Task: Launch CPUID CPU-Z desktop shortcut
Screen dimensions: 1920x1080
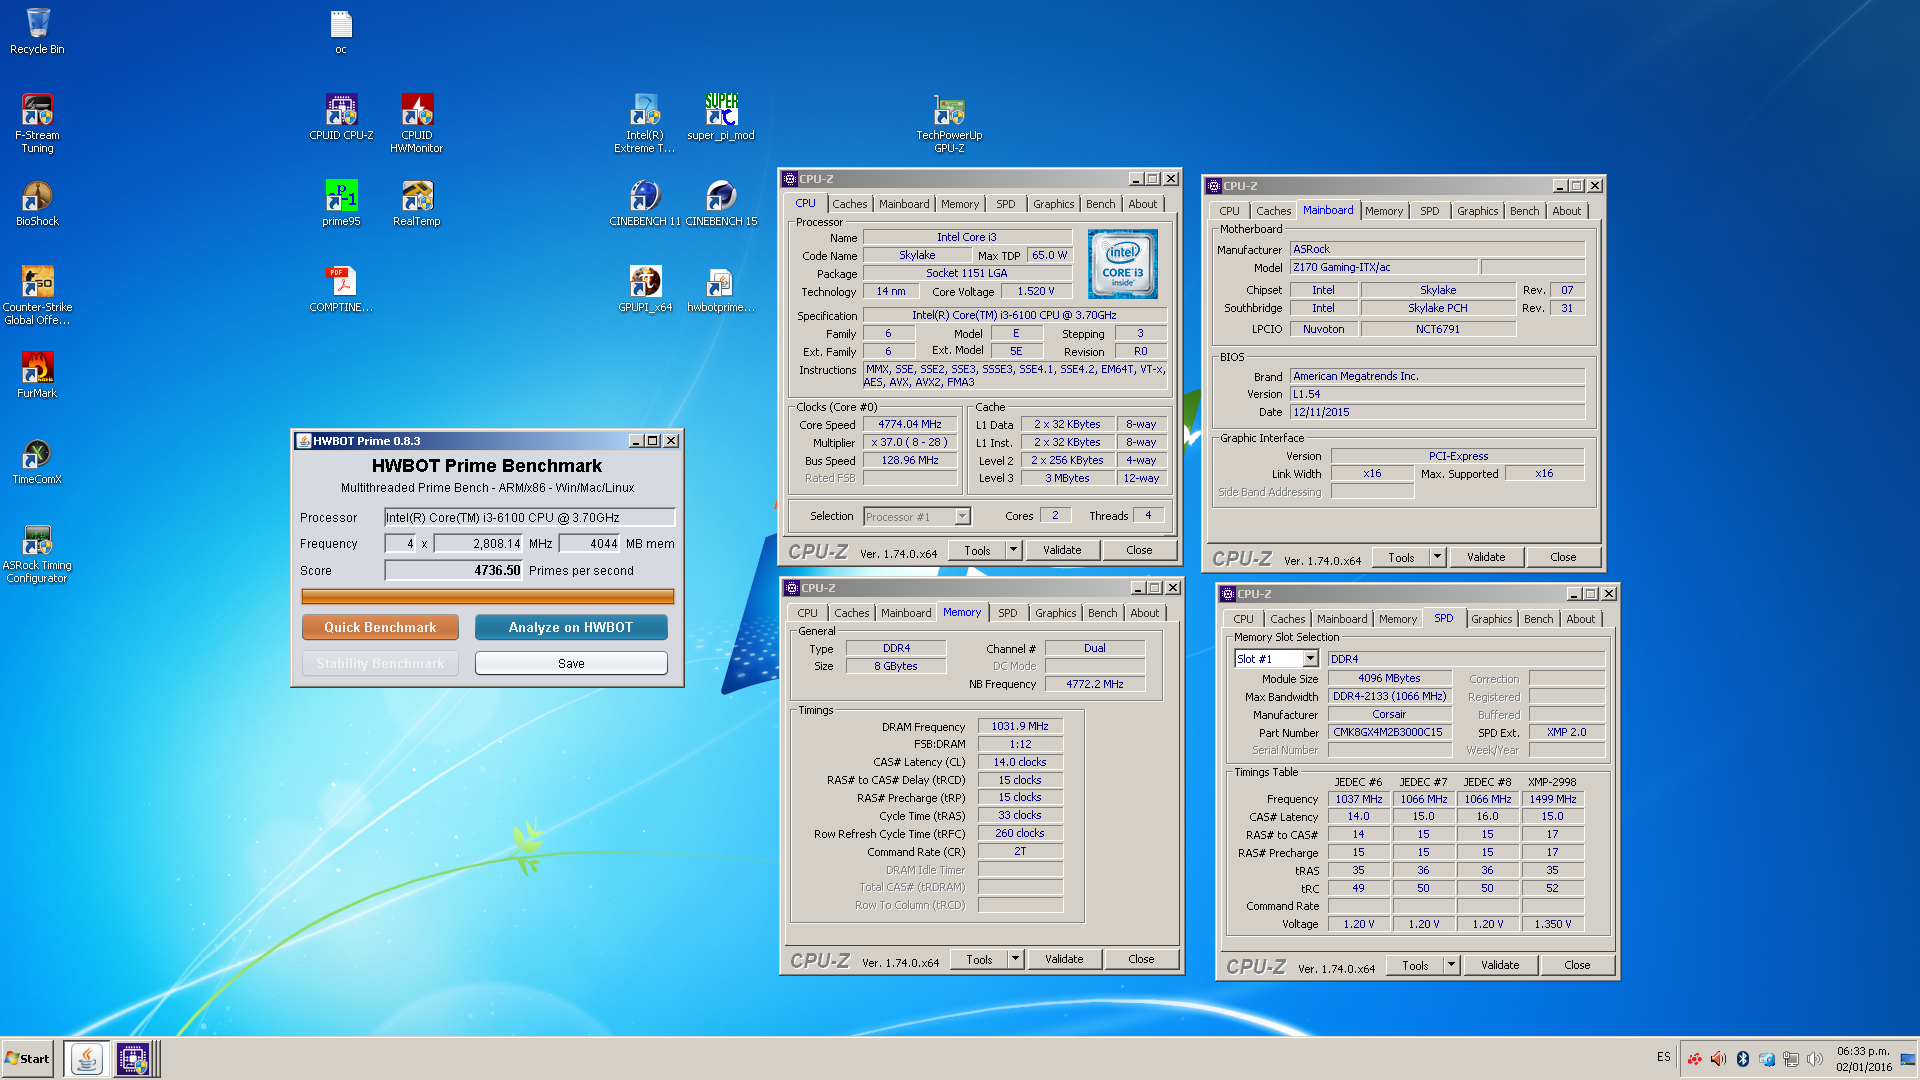Action: 341,117
